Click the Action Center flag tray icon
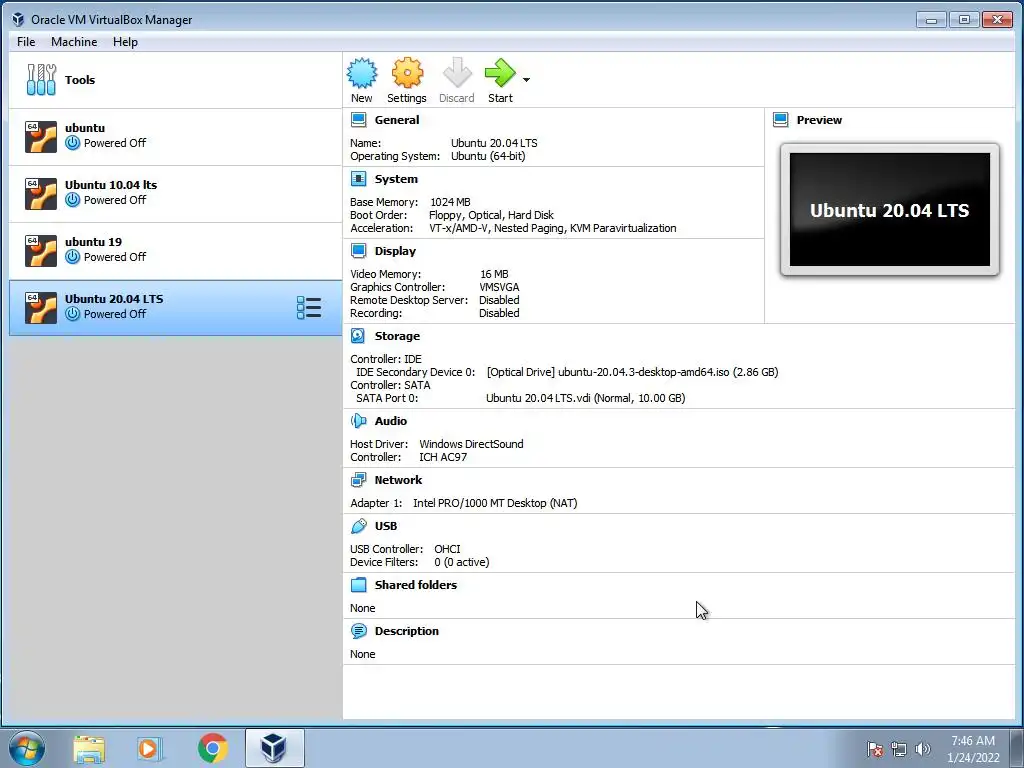Image resolution: width=1024 pixels, height=768 pixels. pos(874,749)
